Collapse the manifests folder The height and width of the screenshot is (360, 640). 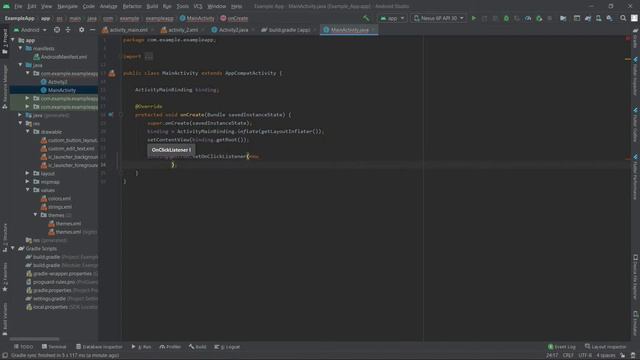[x=20, y=48]
